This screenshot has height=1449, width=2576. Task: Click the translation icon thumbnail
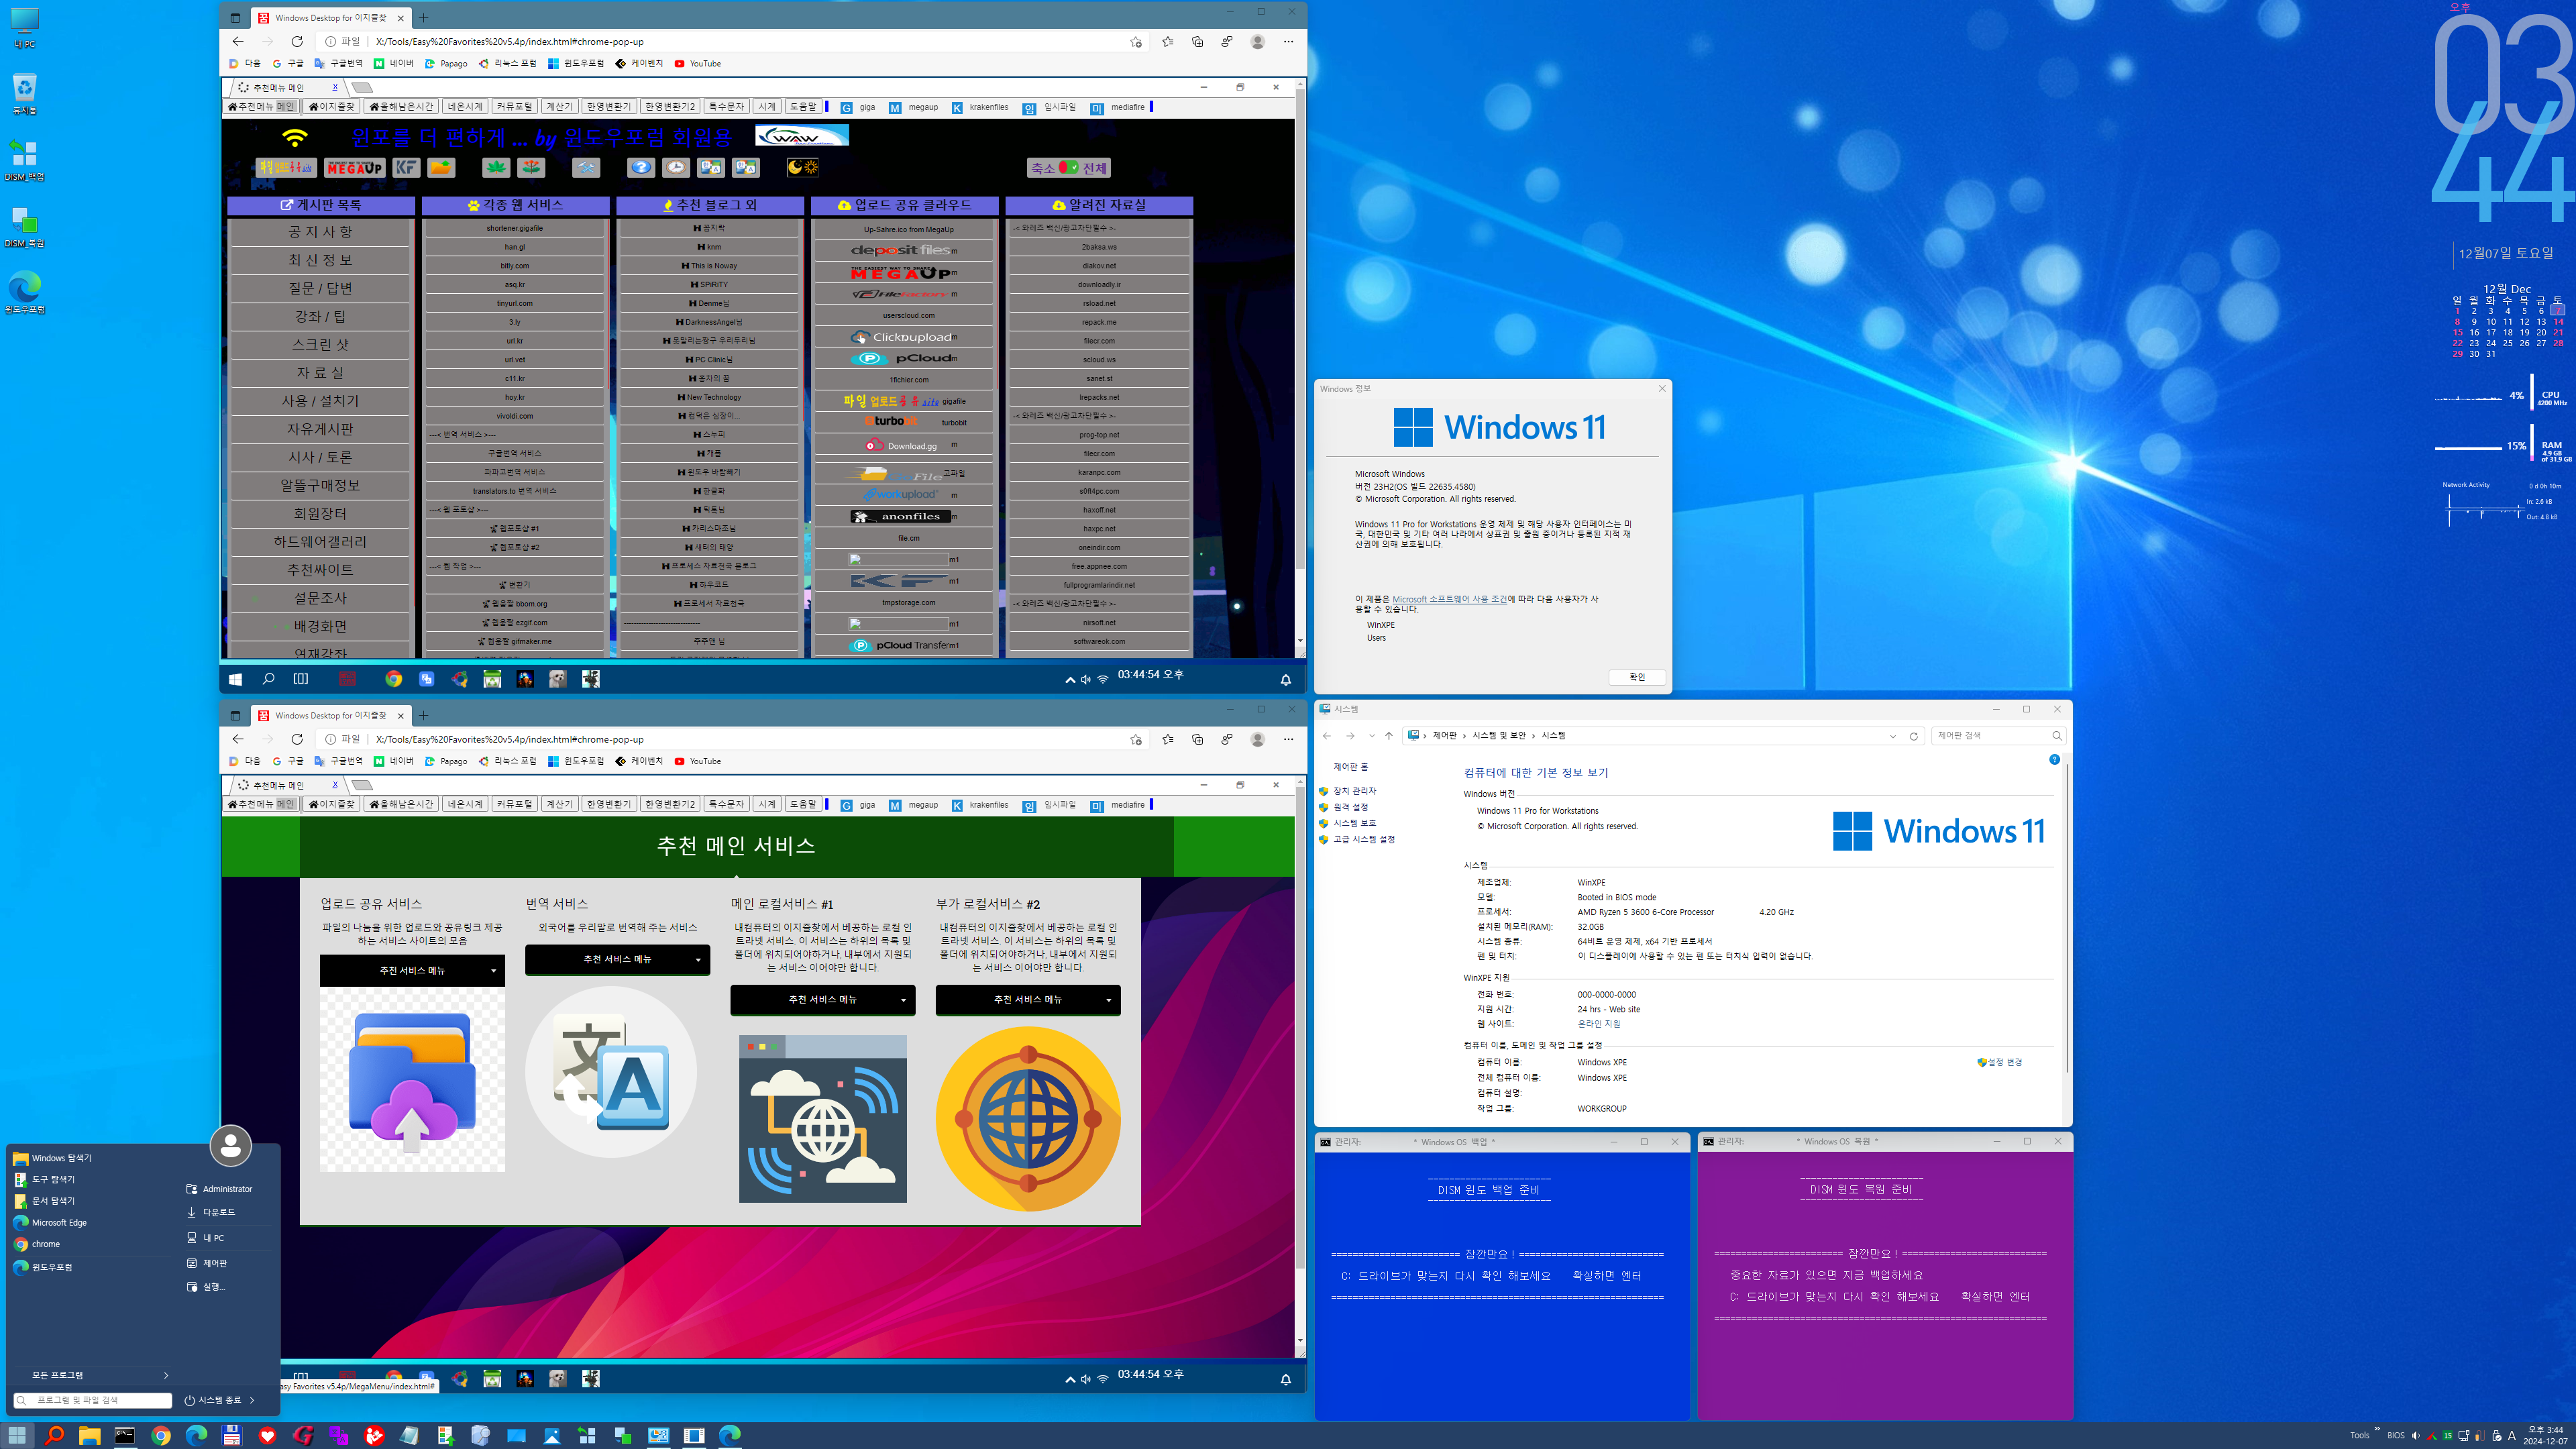pos(611,1072)
